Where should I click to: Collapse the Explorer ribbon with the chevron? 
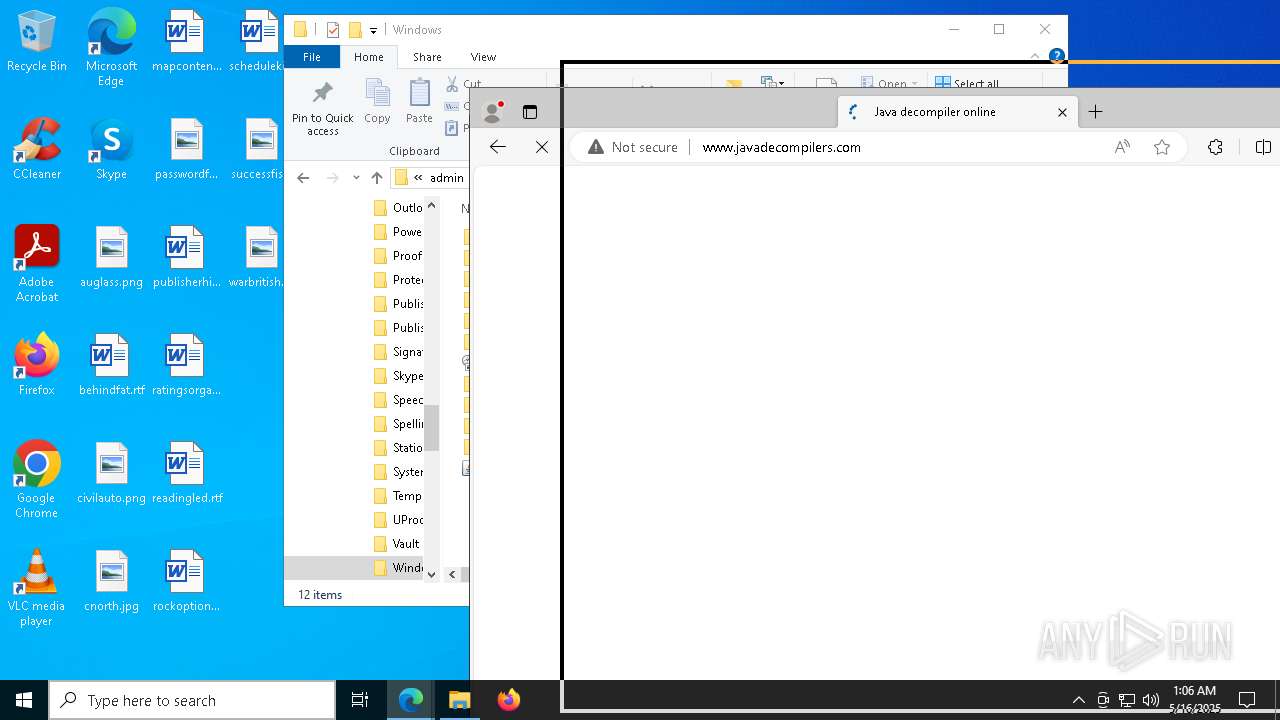tap(1035, 56)
